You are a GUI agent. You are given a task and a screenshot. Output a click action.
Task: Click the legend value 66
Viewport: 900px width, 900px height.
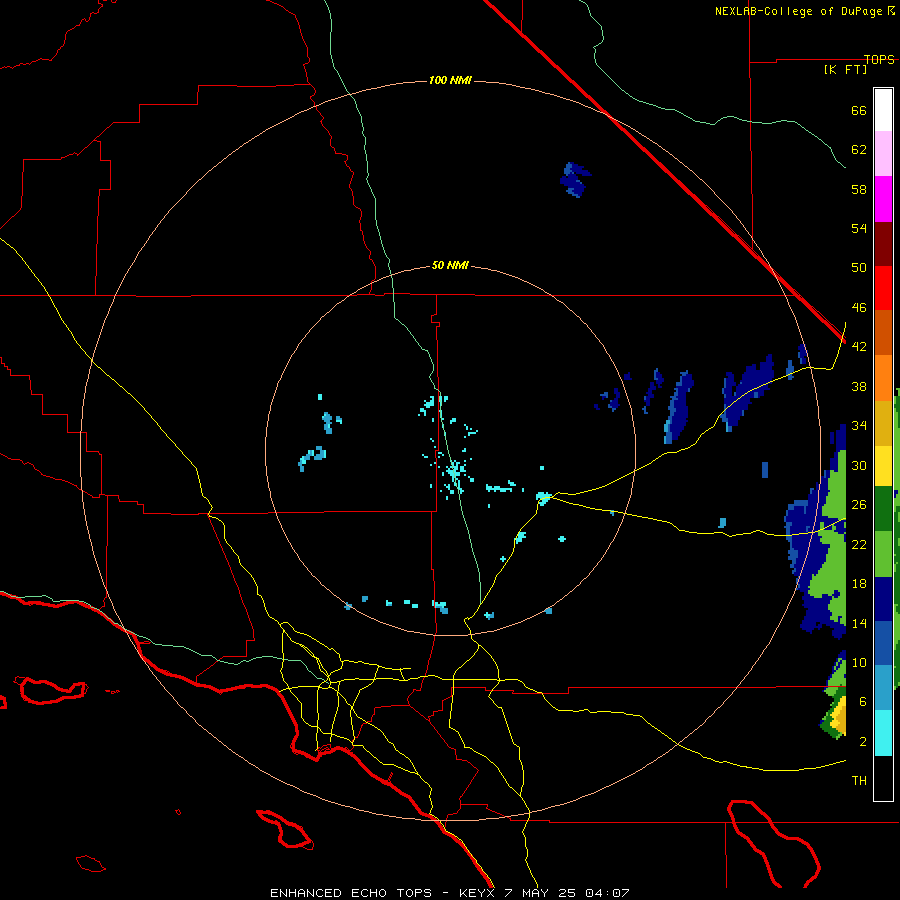click(859, 110)
